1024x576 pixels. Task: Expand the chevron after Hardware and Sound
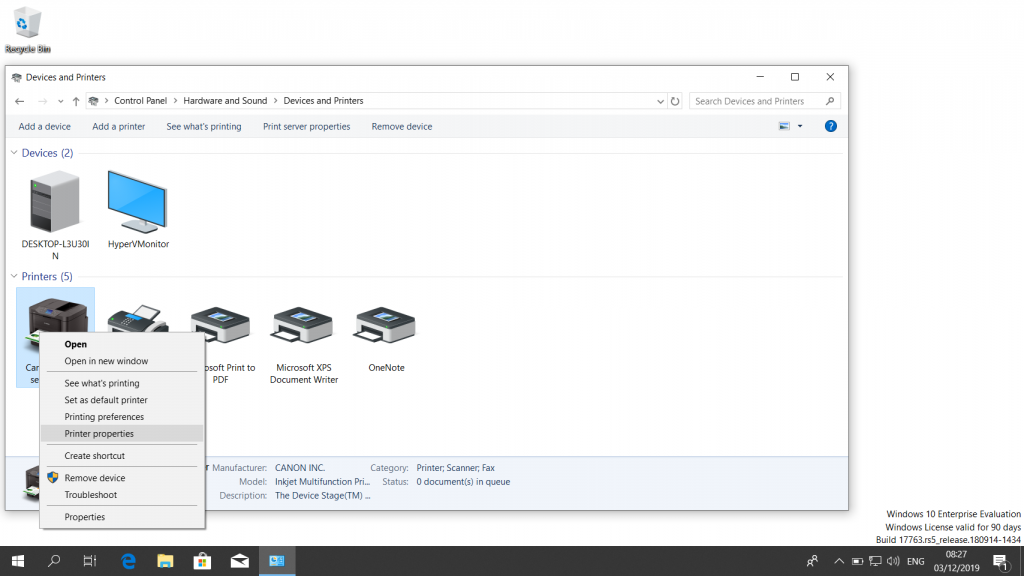coord(275,101)
